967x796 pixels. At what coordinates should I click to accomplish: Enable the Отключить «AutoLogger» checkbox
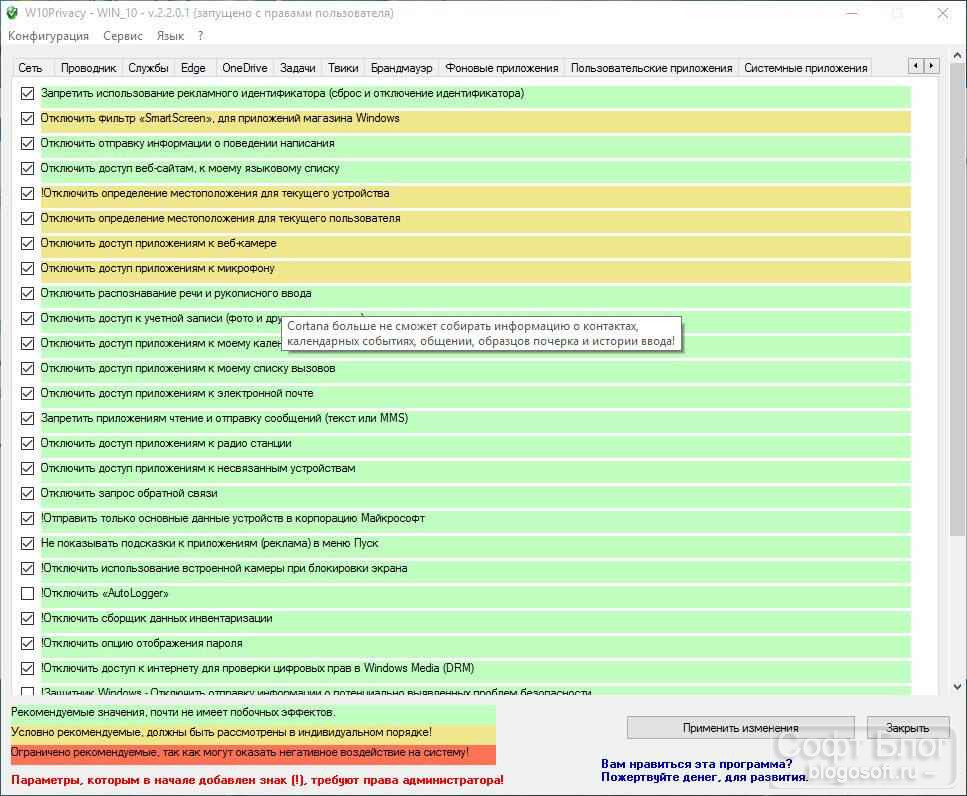click(27, 593)
